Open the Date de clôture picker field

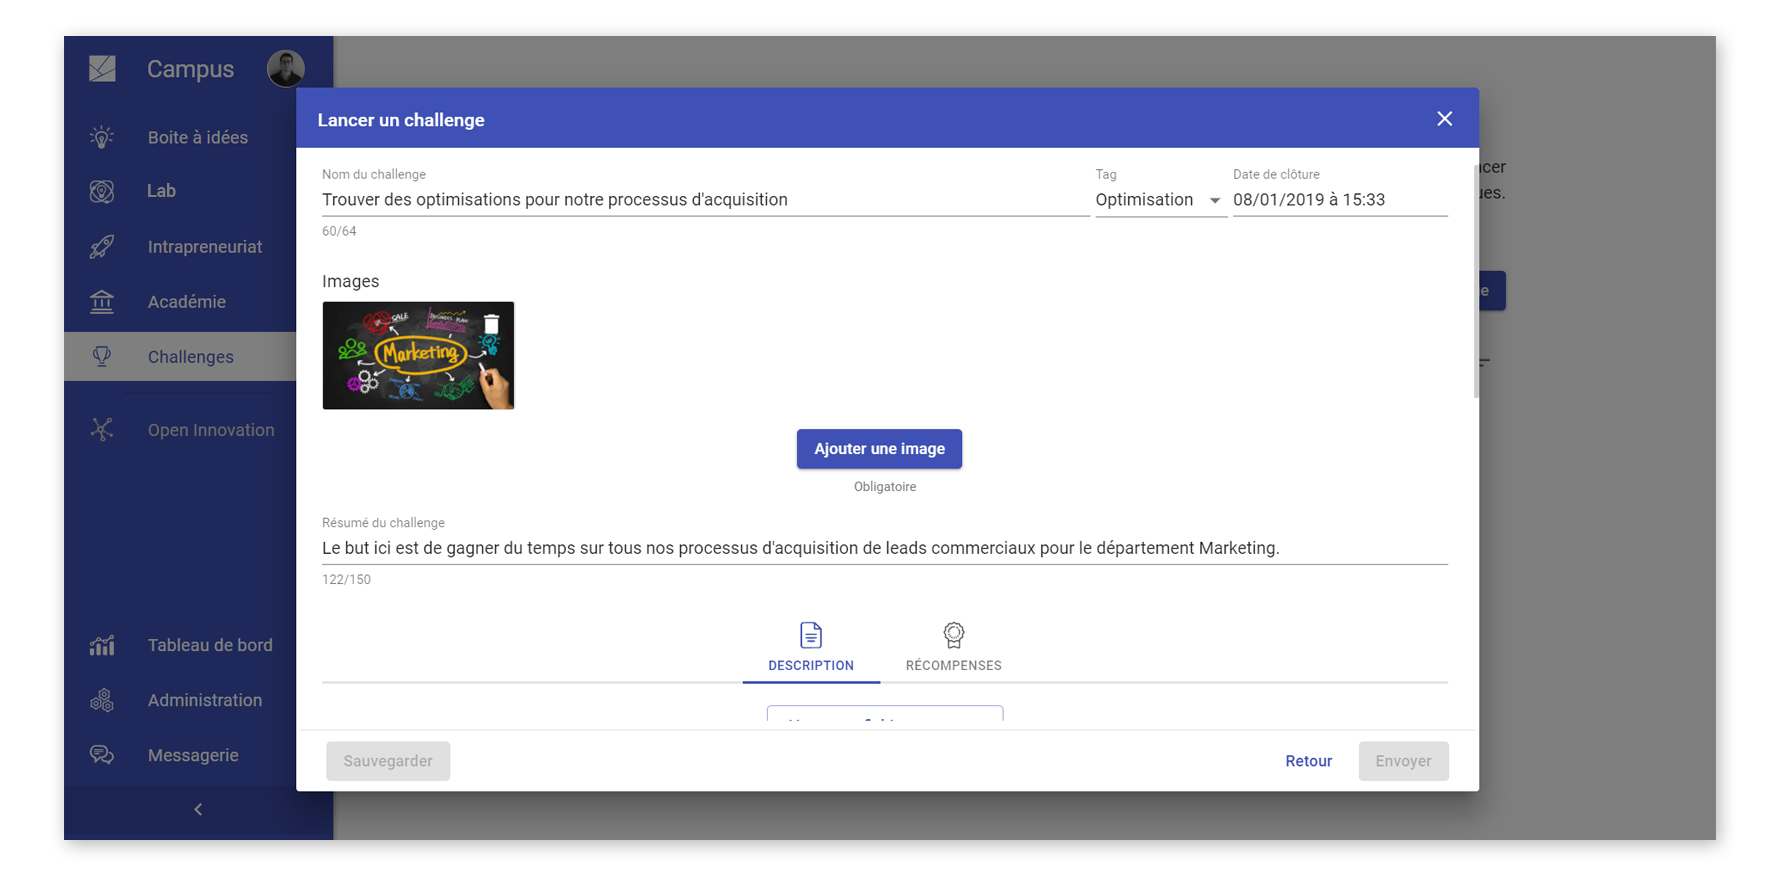(1339, 200)
